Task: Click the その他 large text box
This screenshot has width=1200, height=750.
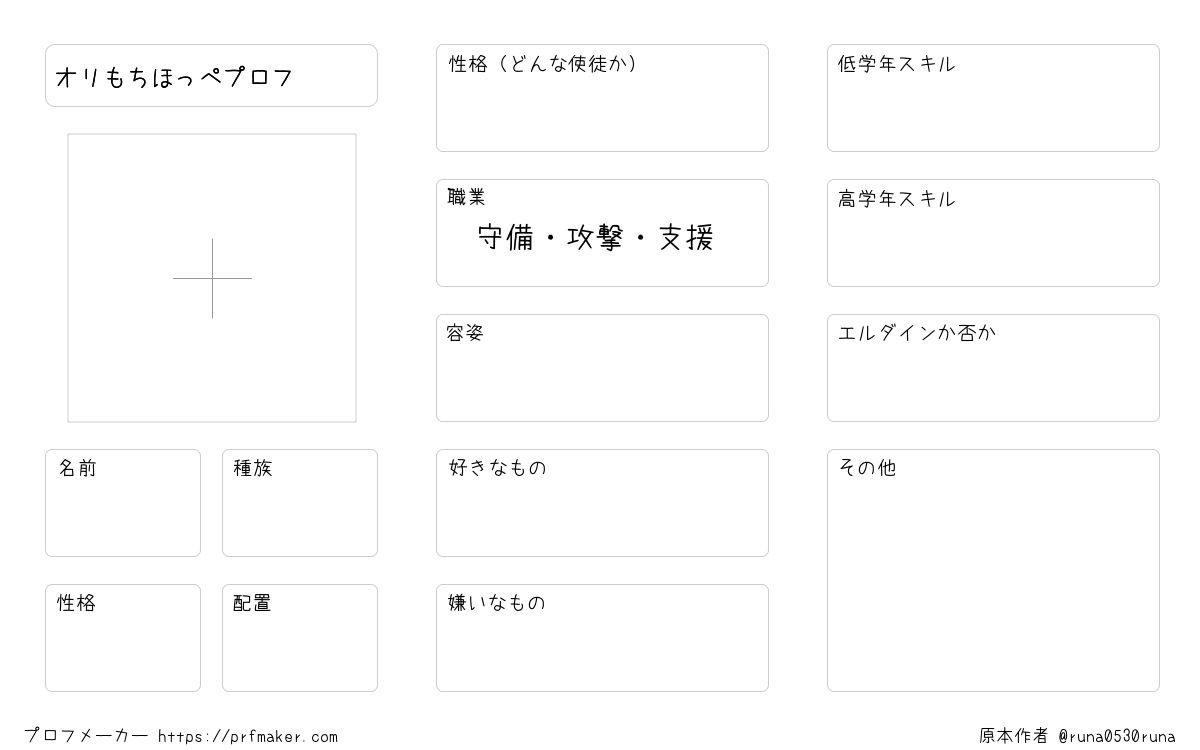Action: point(993,570)
